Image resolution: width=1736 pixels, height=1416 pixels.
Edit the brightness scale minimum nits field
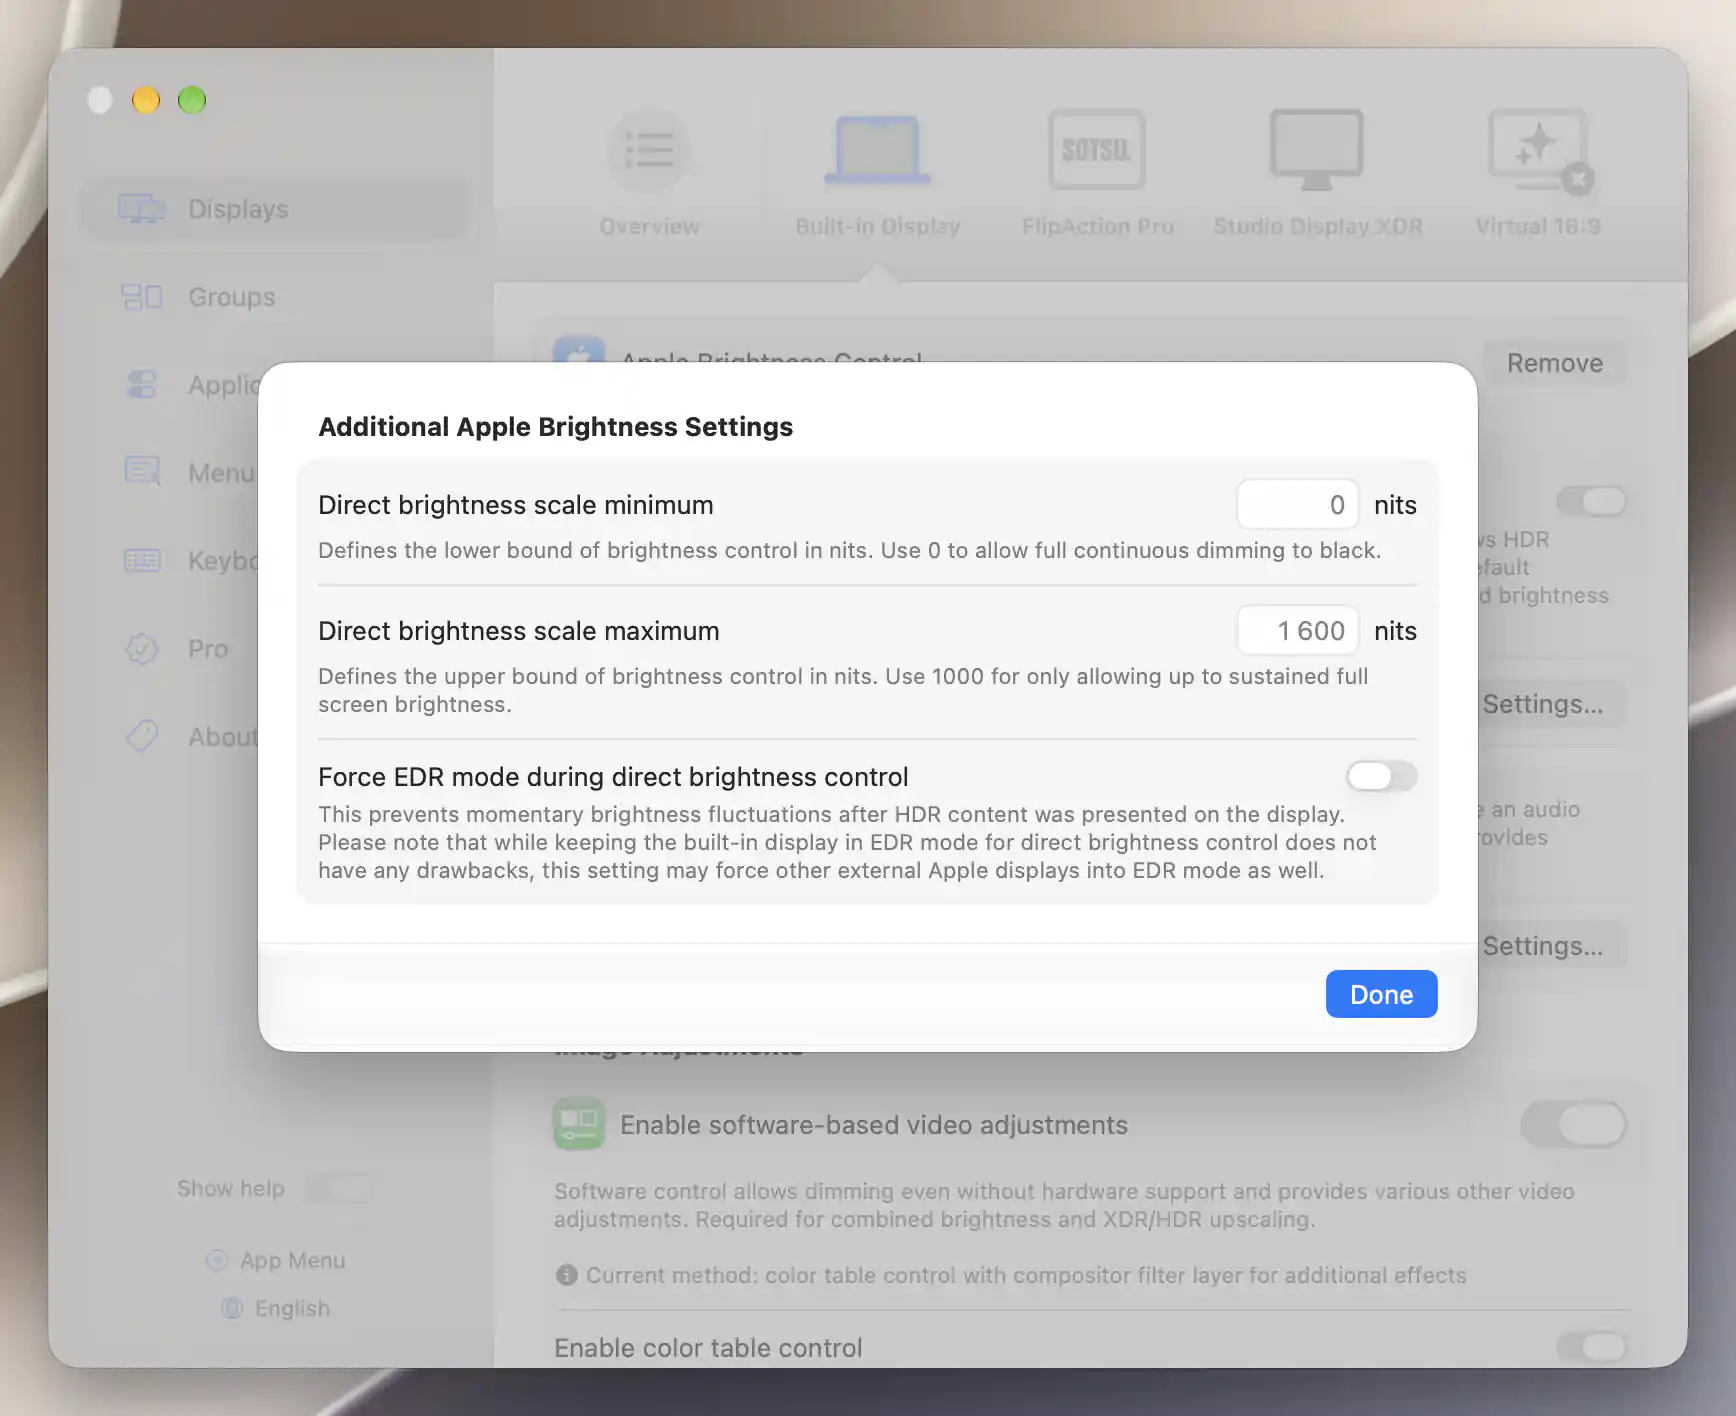point(1297,505)
